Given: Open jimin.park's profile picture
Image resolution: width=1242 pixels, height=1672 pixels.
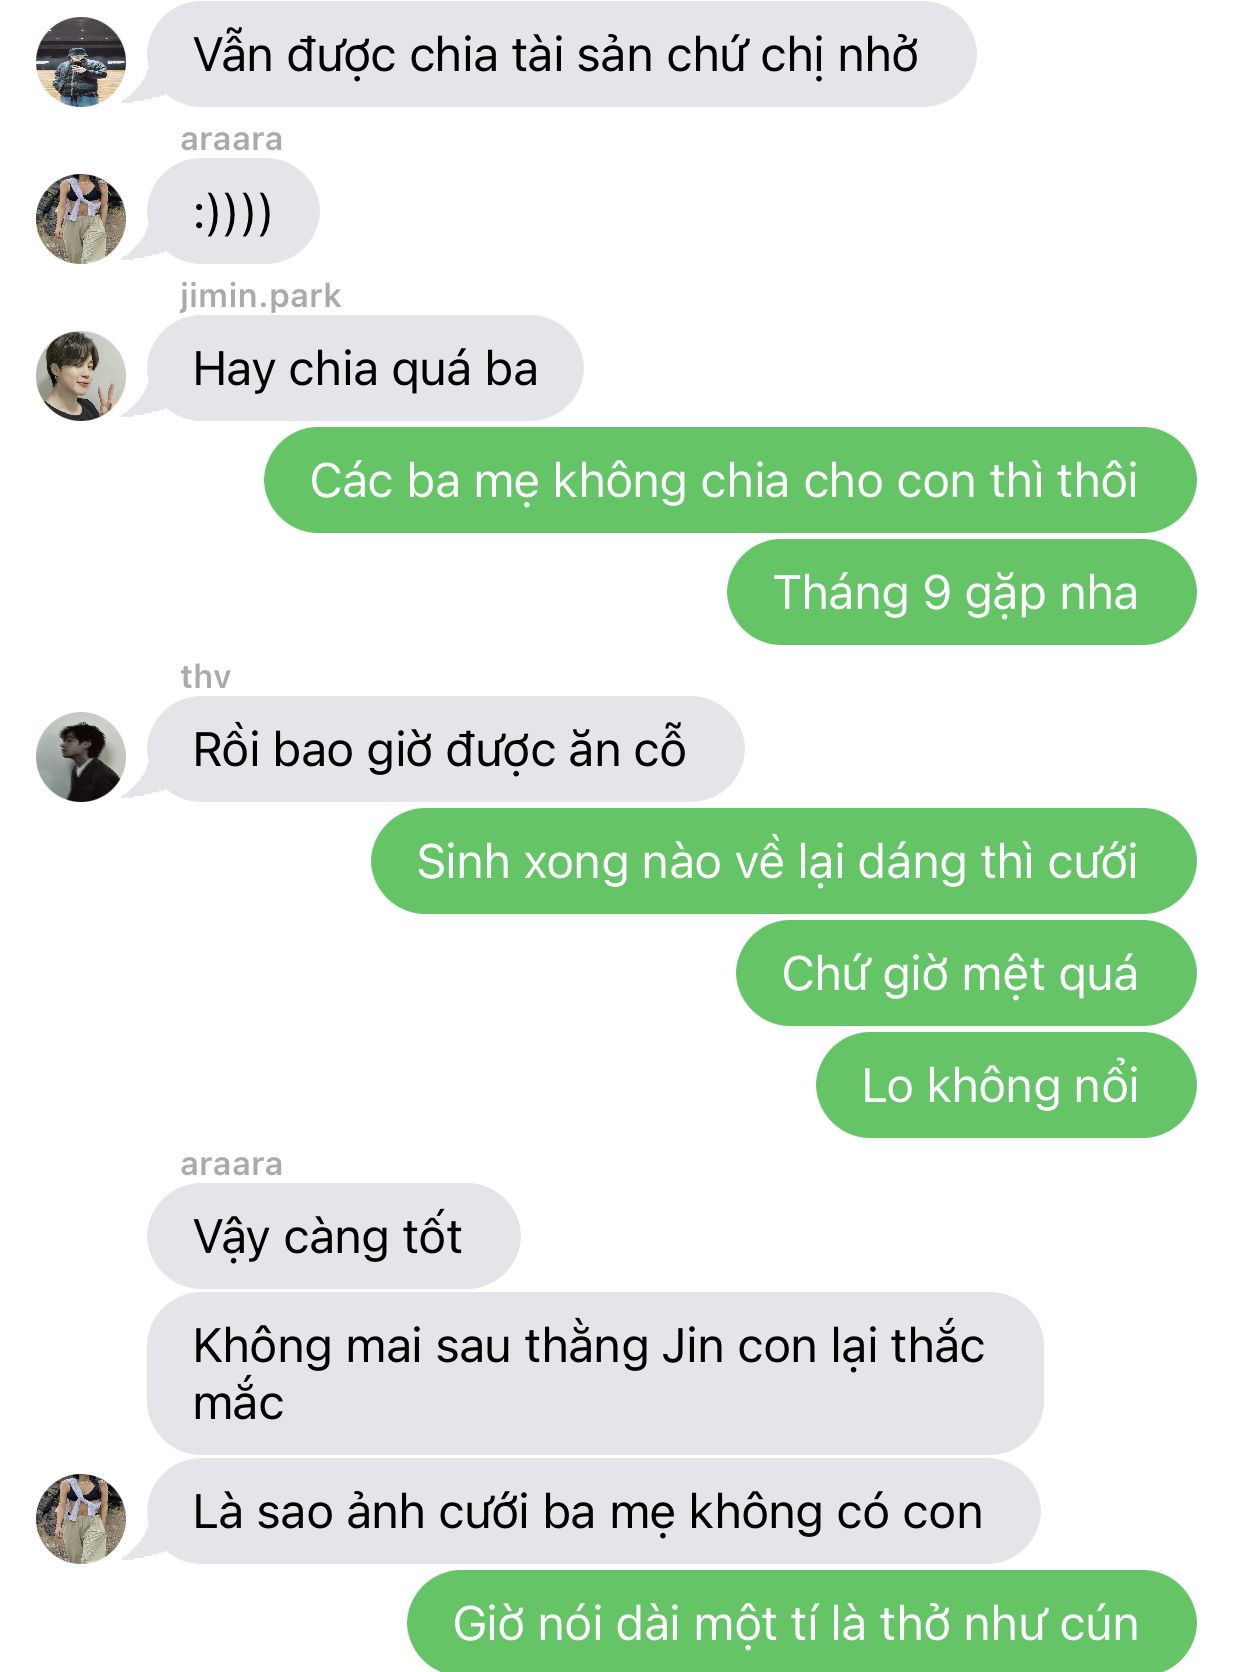Looking at the screenshot, I should pos(81,376).
